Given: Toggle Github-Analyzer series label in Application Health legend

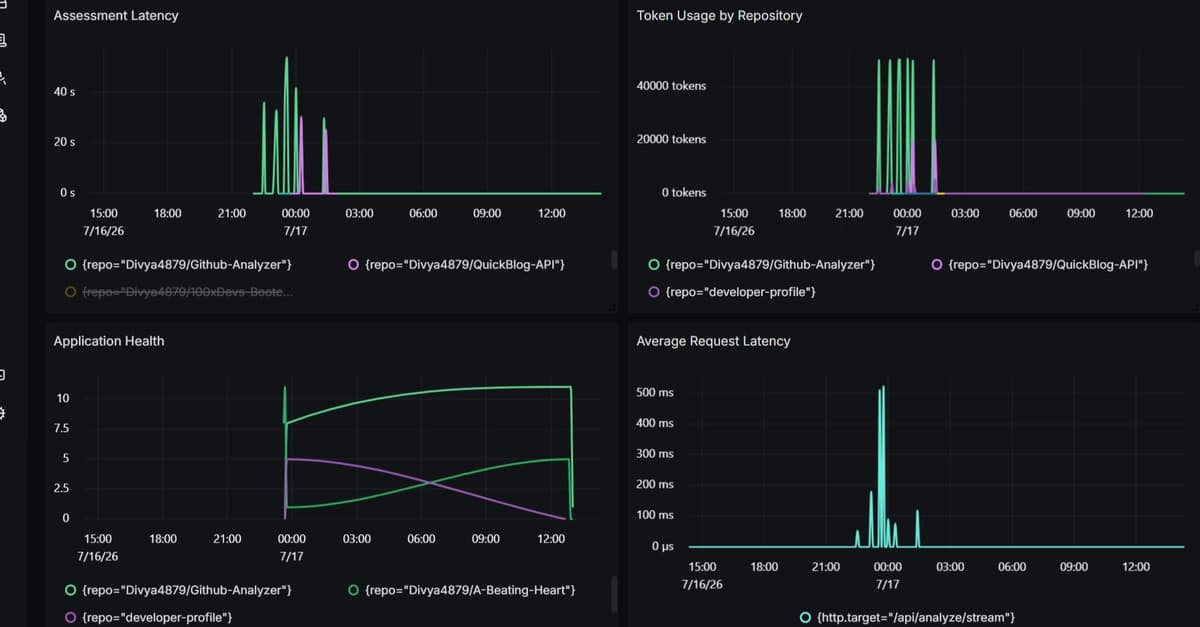Looking at the screenshot, I should coord(186,591).
